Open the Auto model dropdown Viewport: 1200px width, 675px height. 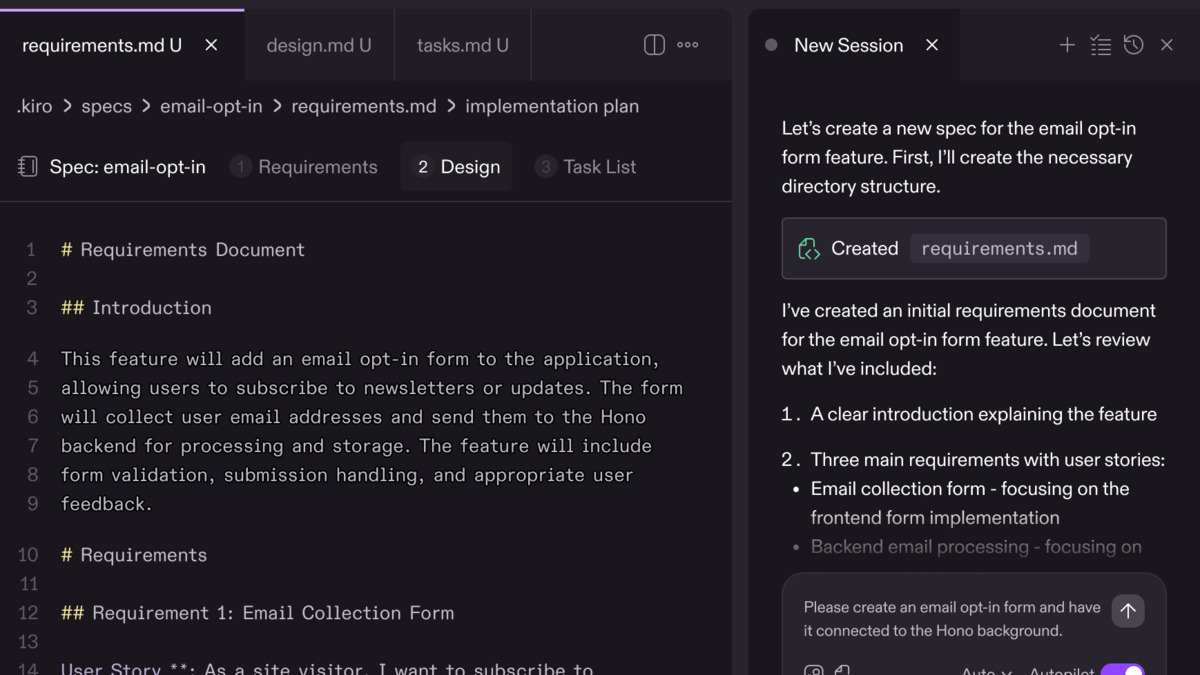pos(987,671)
